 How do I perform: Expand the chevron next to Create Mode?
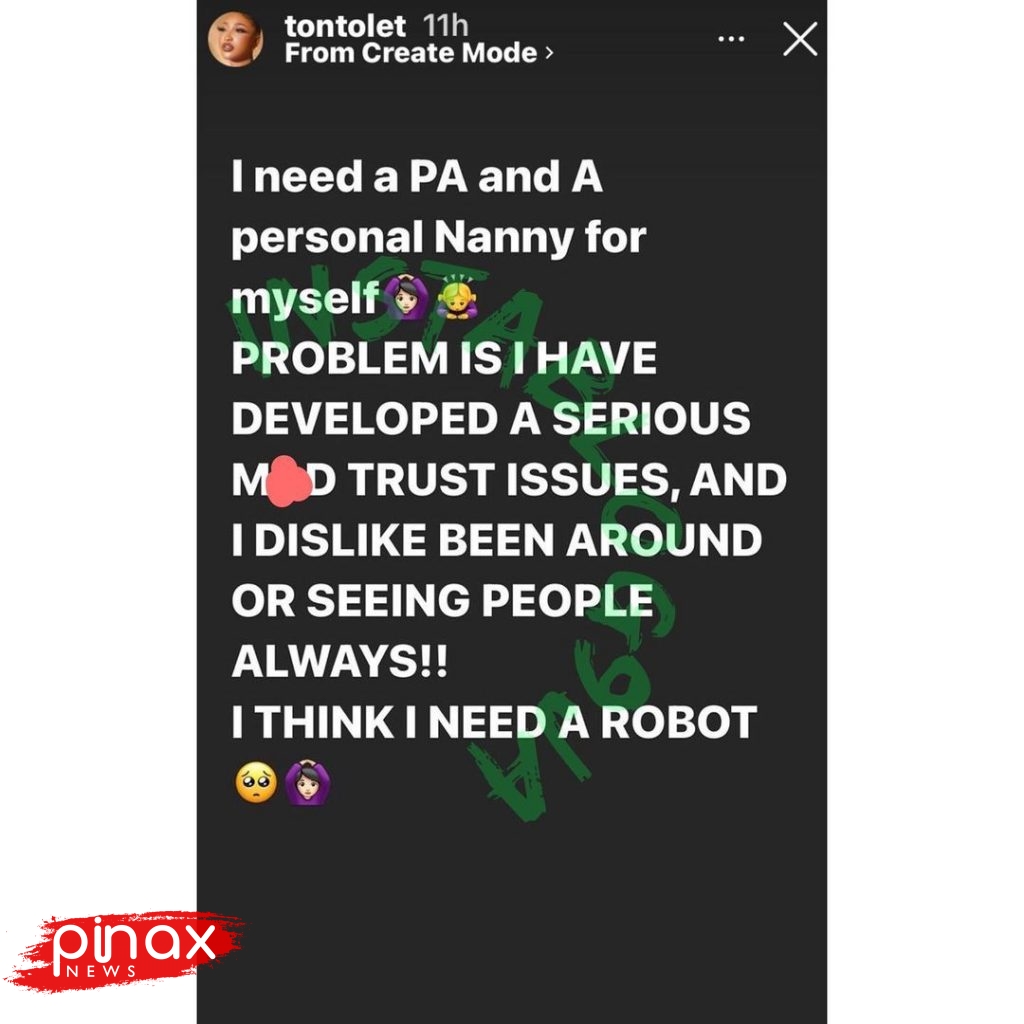pyautogui.click(x=549, y=53)
